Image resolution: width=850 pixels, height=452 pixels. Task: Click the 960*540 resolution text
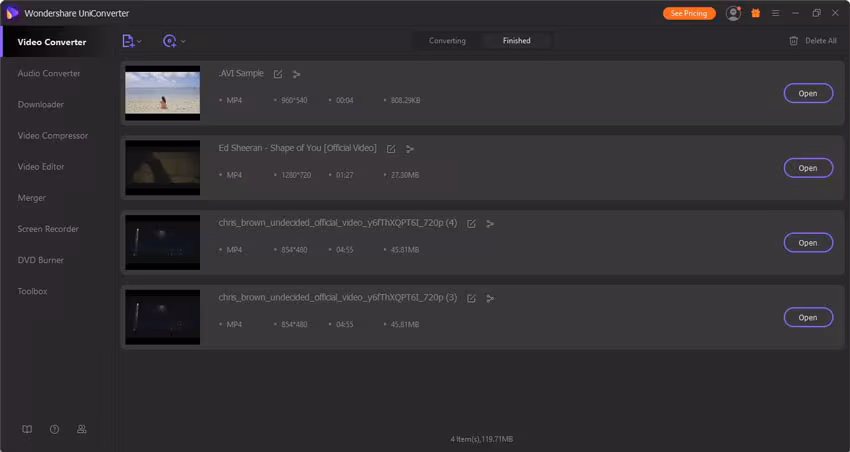point(294,100)
